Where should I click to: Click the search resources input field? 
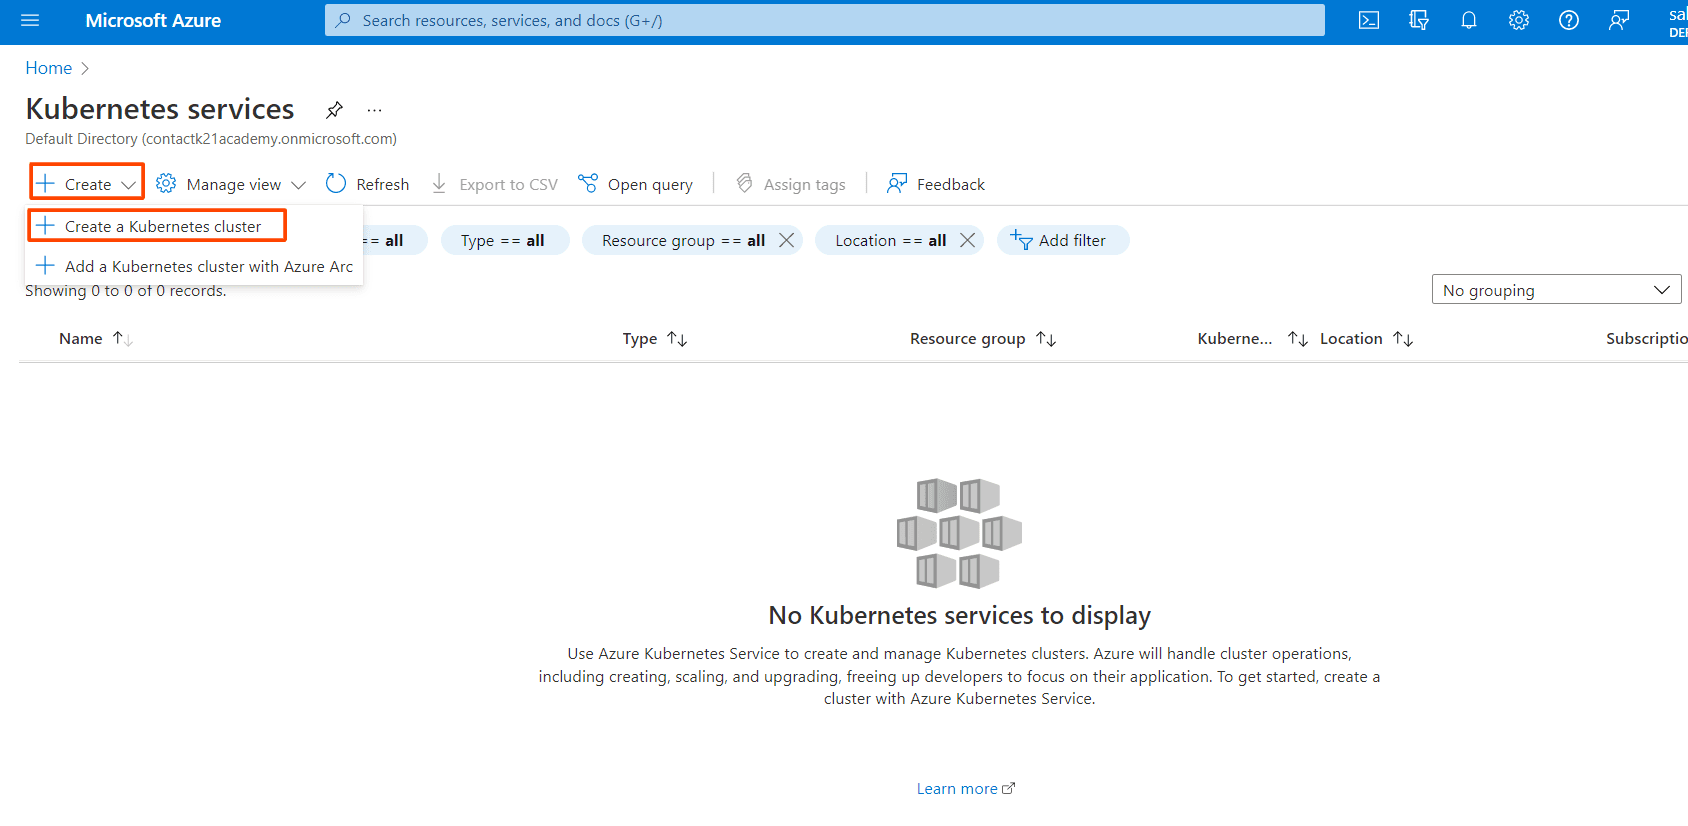tap(824, 20)
